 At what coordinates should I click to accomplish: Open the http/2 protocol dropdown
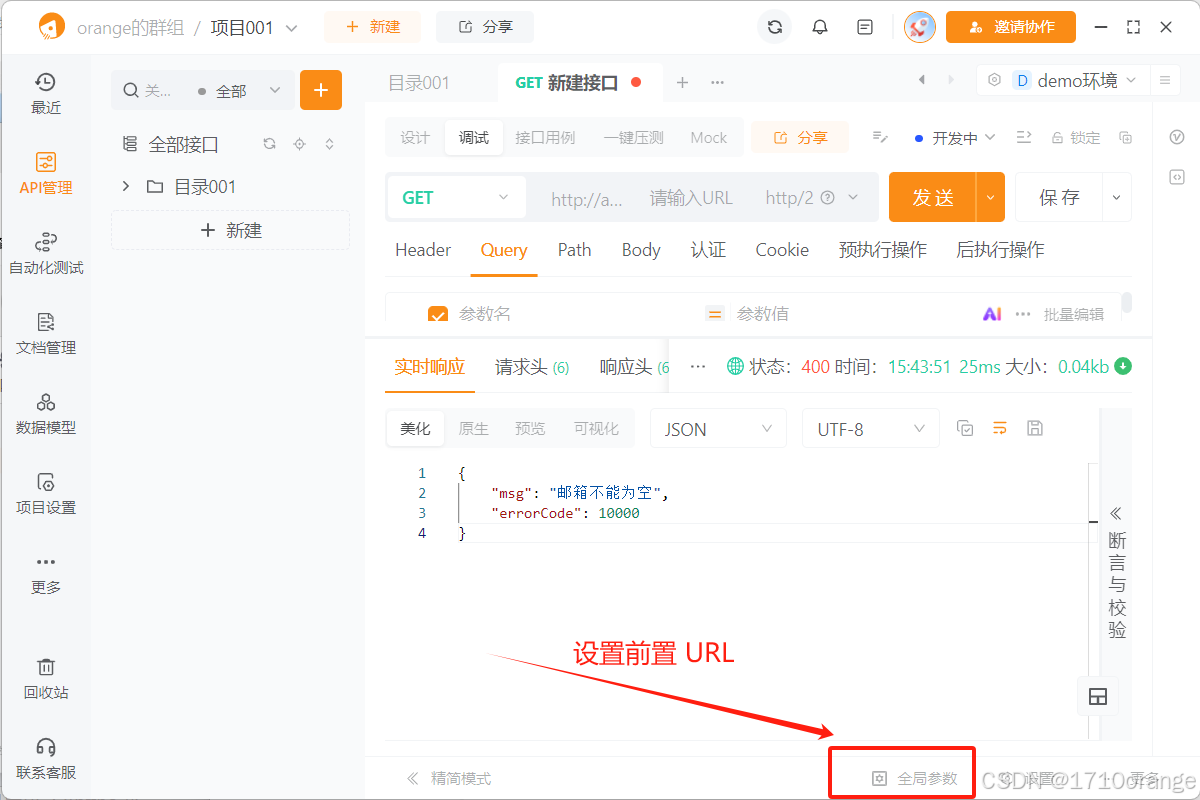[x=812, y=197]
